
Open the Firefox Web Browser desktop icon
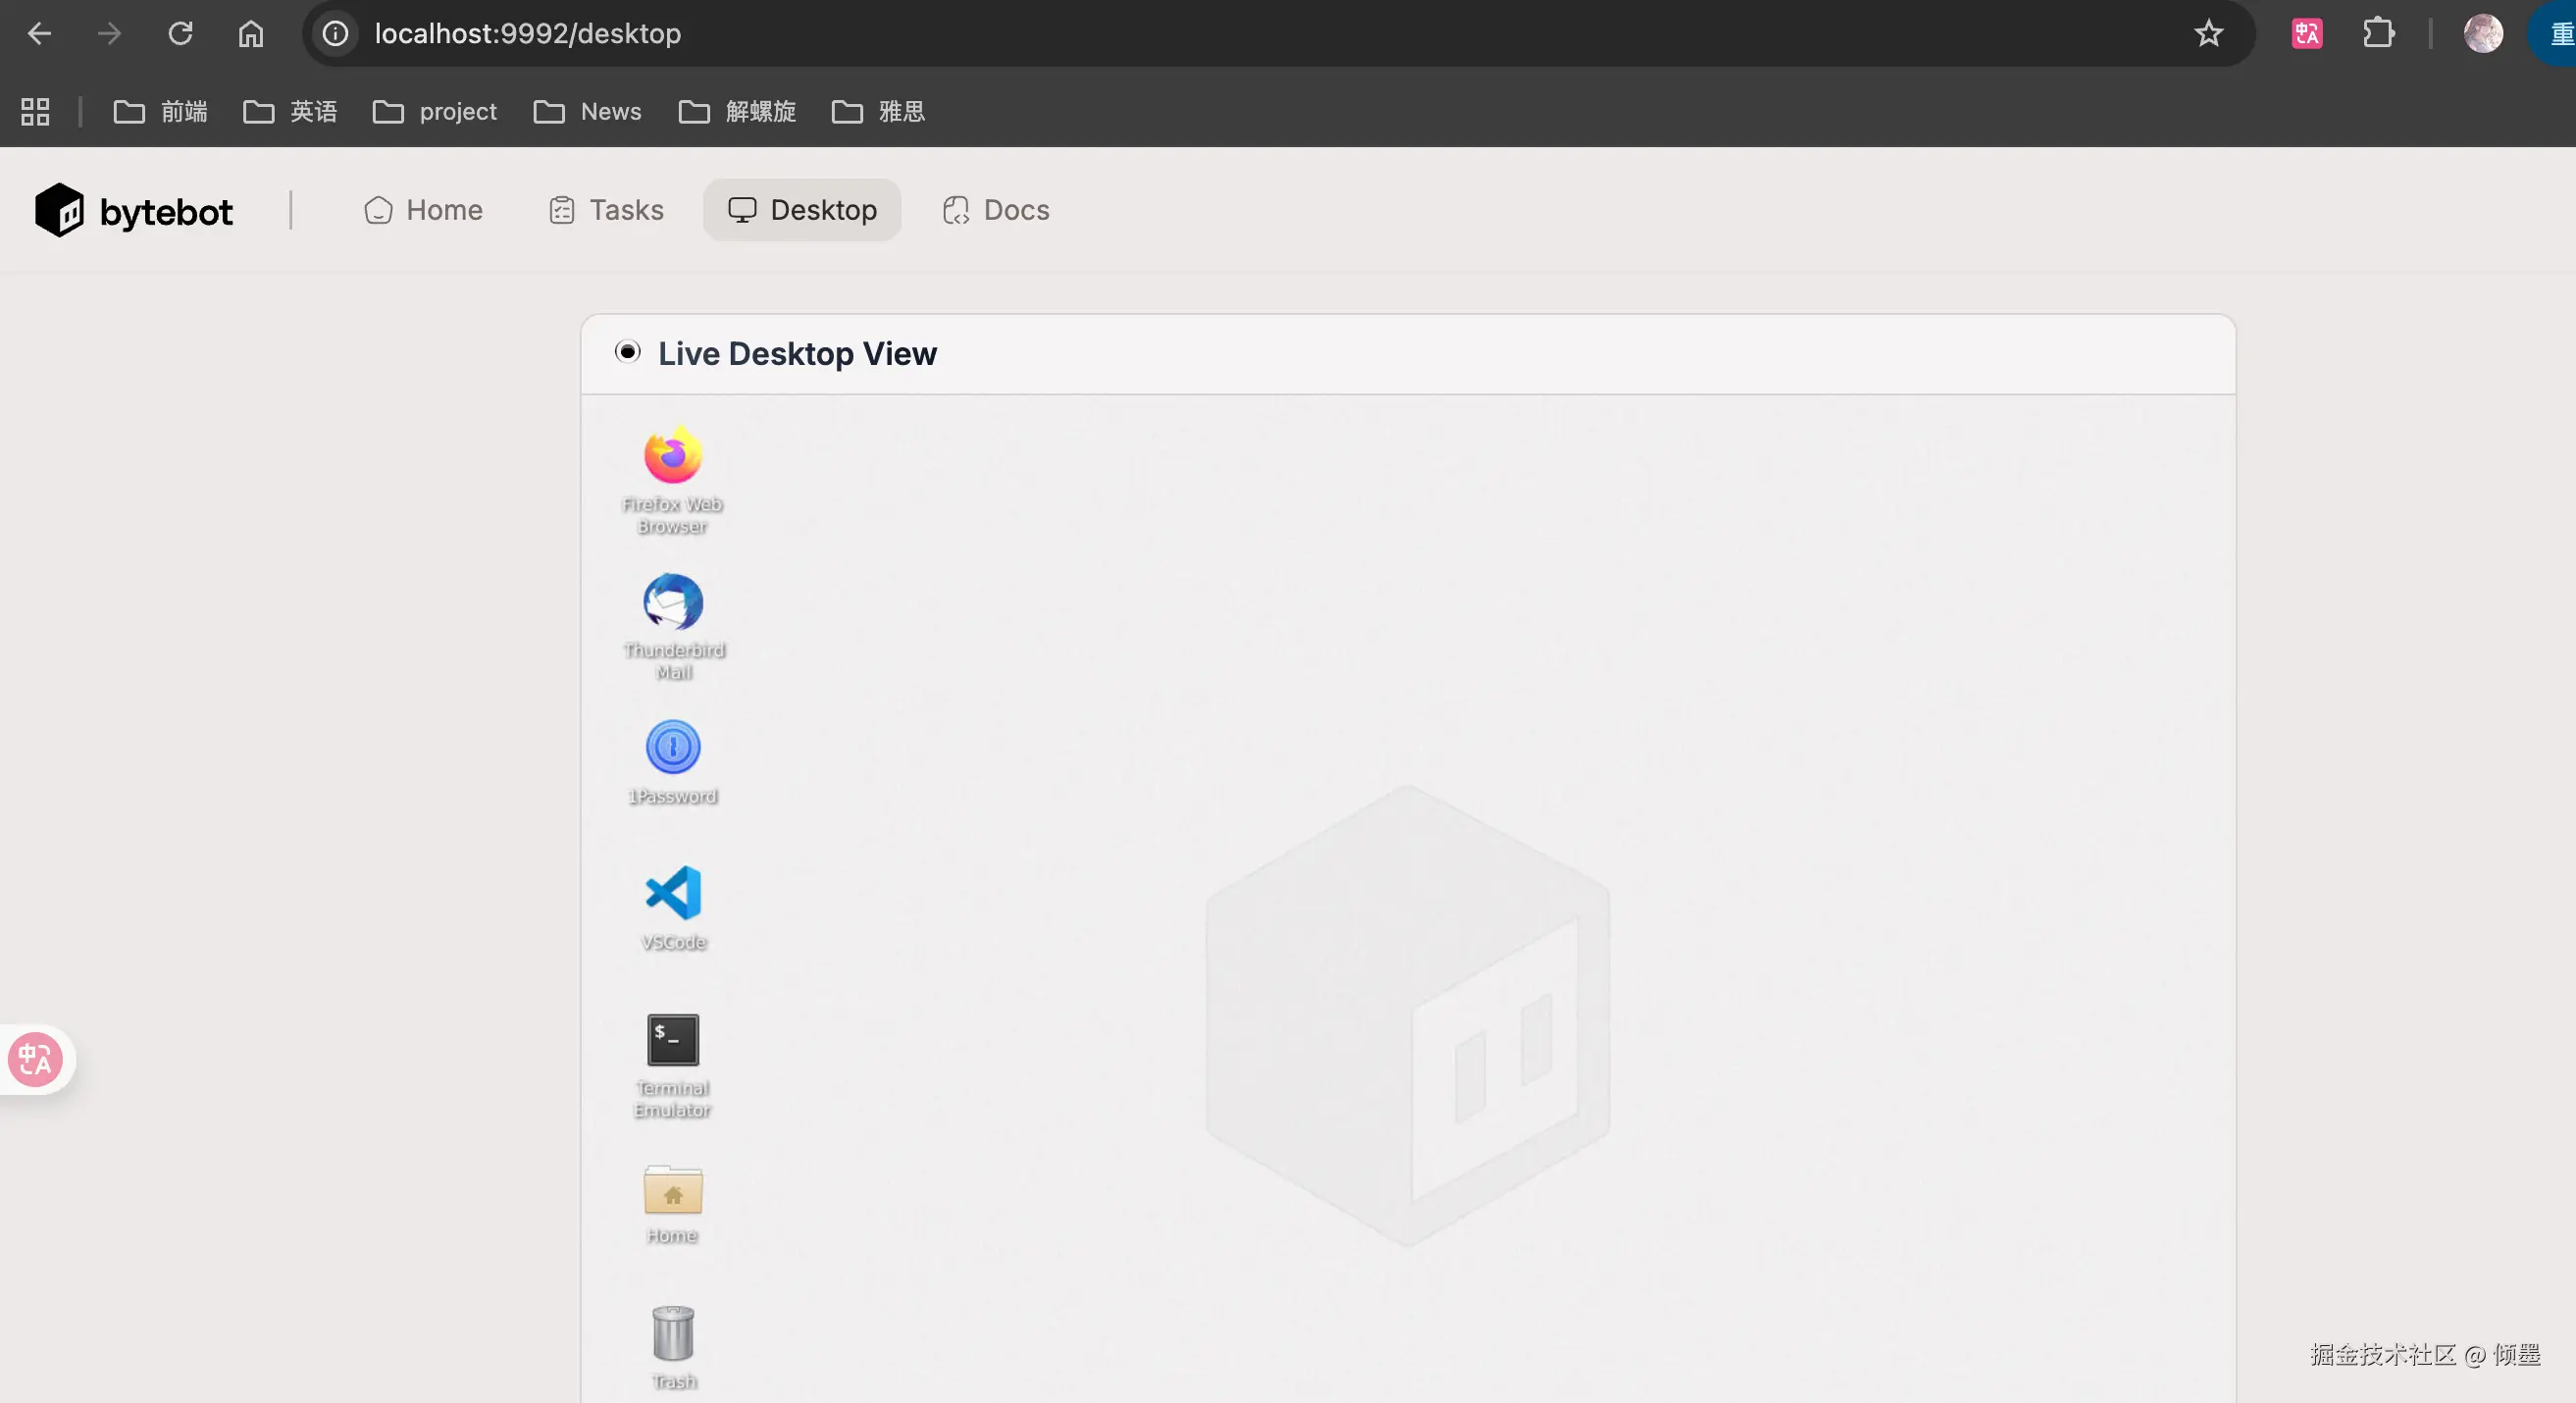(x=672, y=457)
